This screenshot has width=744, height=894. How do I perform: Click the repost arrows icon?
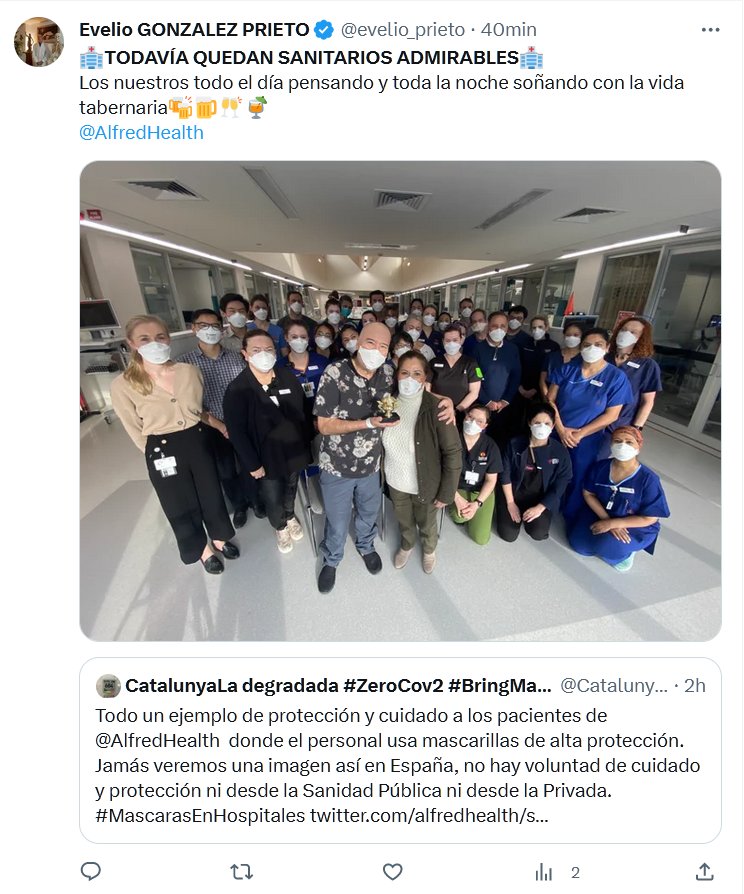(x=241, y=871)
